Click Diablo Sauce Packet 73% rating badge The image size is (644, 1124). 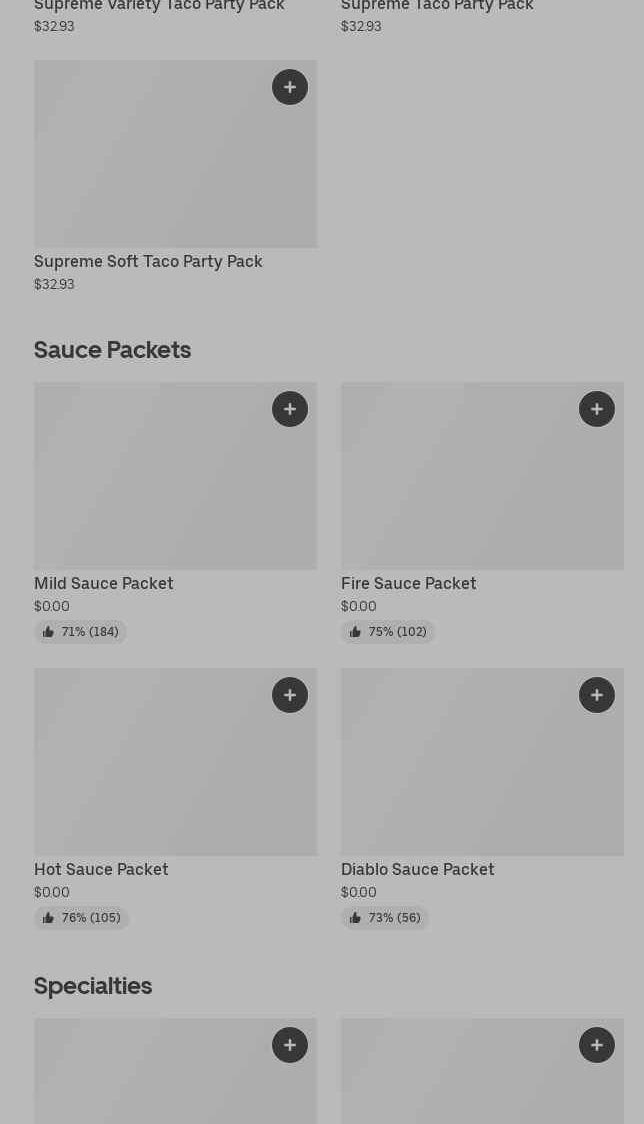385,918
